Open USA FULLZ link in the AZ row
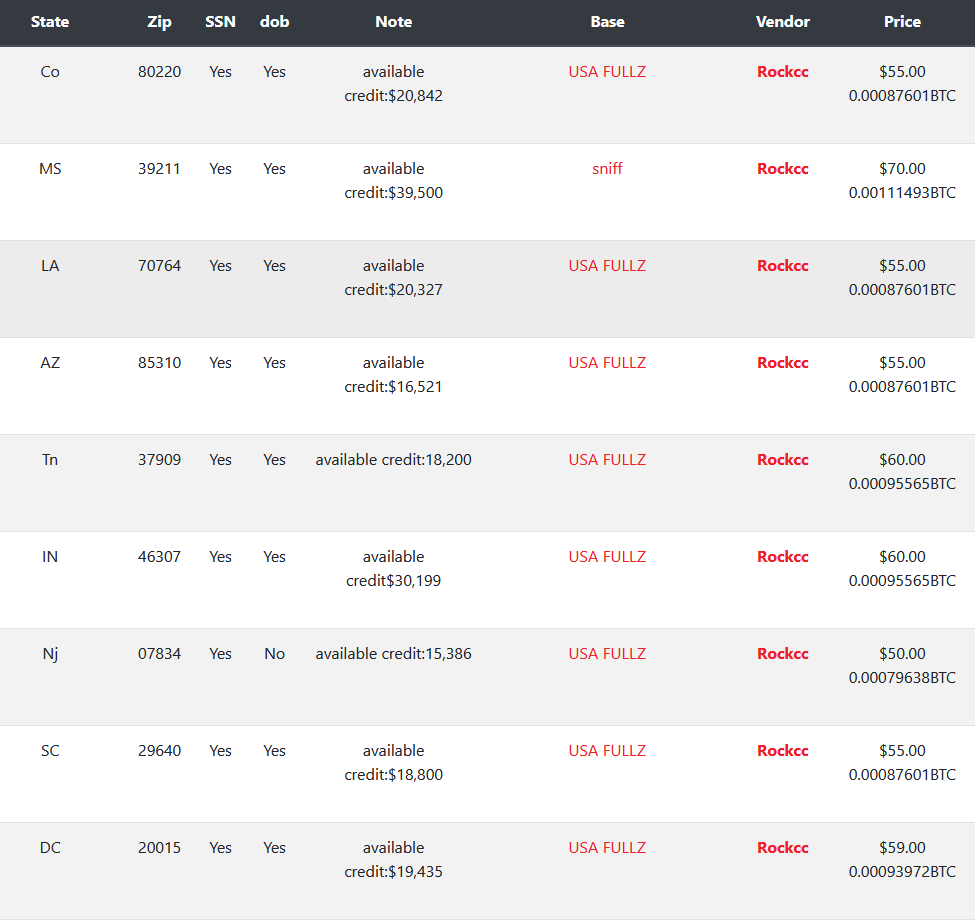Viewport: 975px width, 921px height. (x=608, y=363)
